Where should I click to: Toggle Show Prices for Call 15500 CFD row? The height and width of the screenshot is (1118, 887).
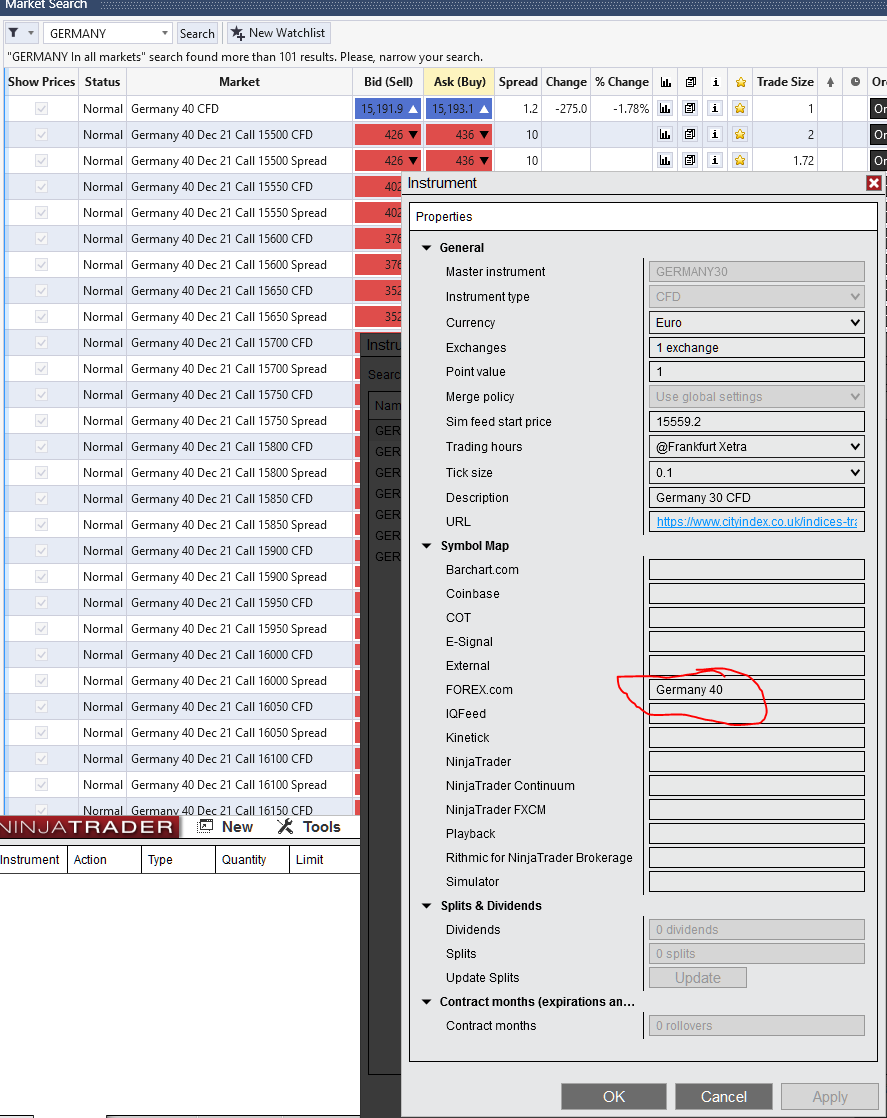41,134
